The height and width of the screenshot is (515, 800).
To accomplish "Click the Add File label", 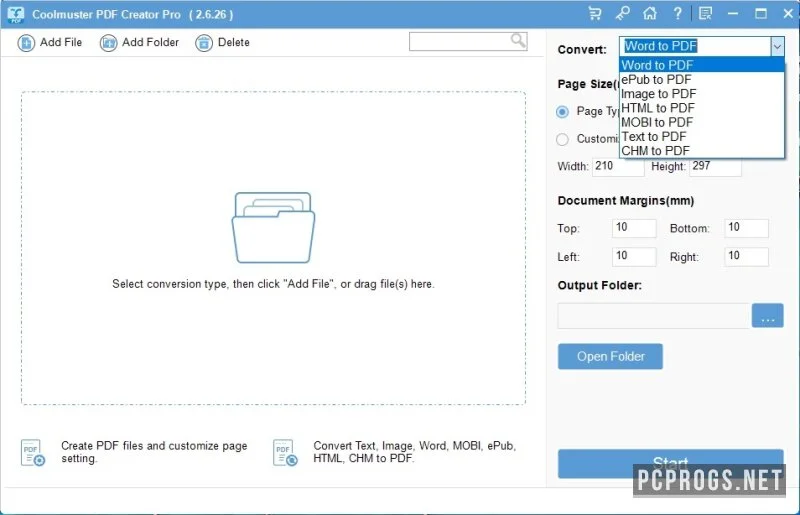I will (61, 42).
